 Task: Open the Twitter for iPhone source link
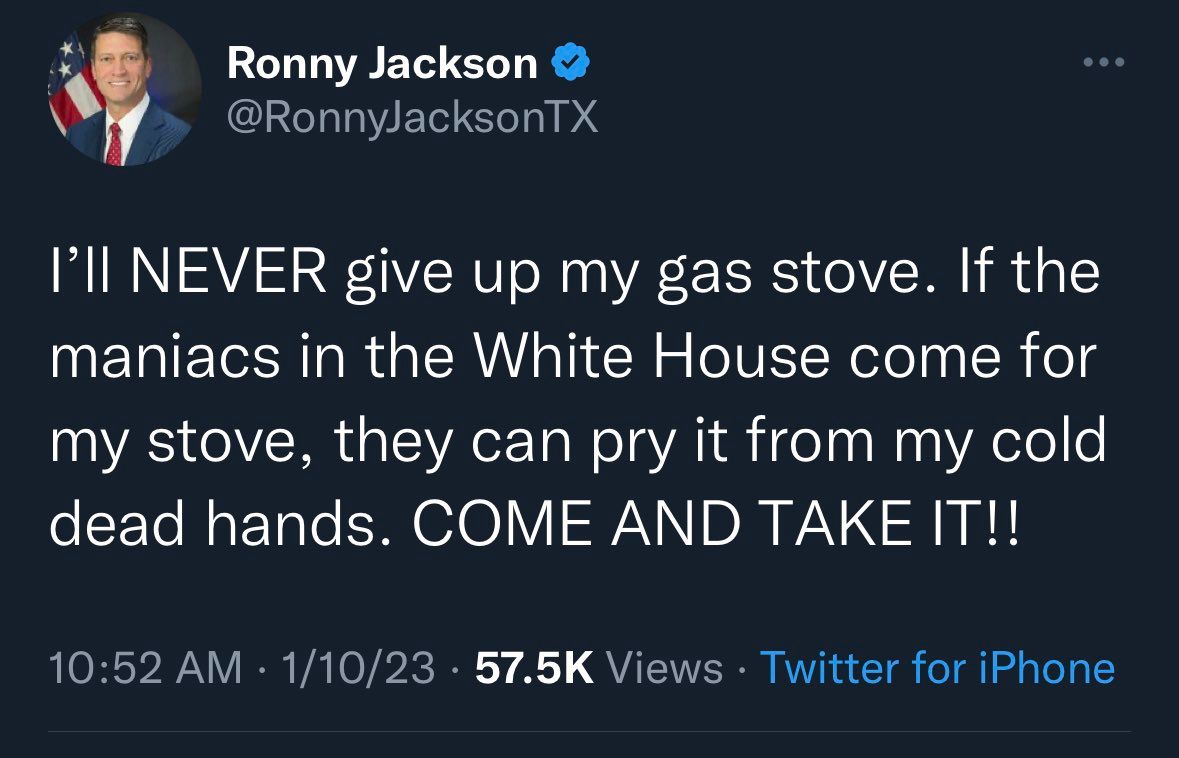pos(937,668)
